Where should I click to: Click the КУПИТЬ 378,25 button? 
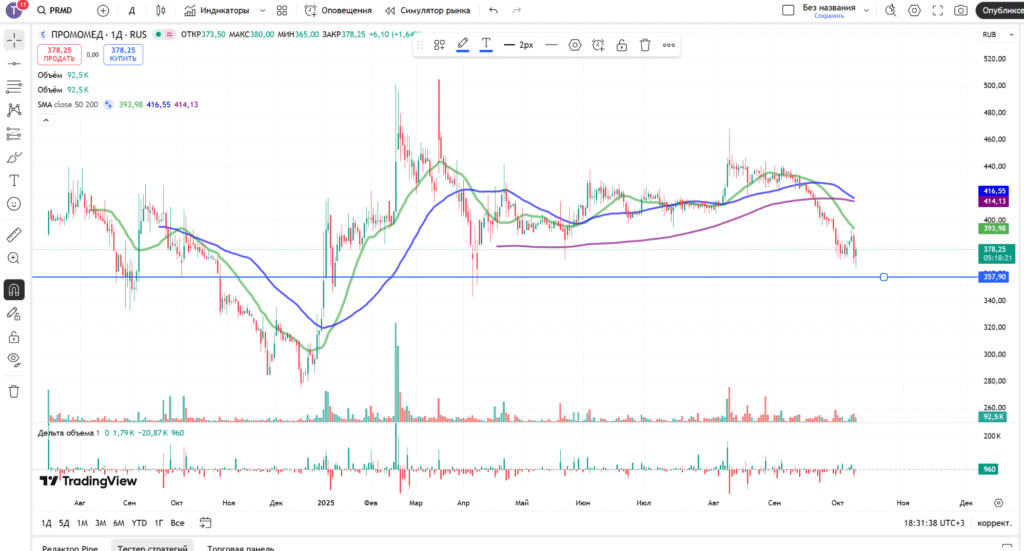tap(123, 54)
